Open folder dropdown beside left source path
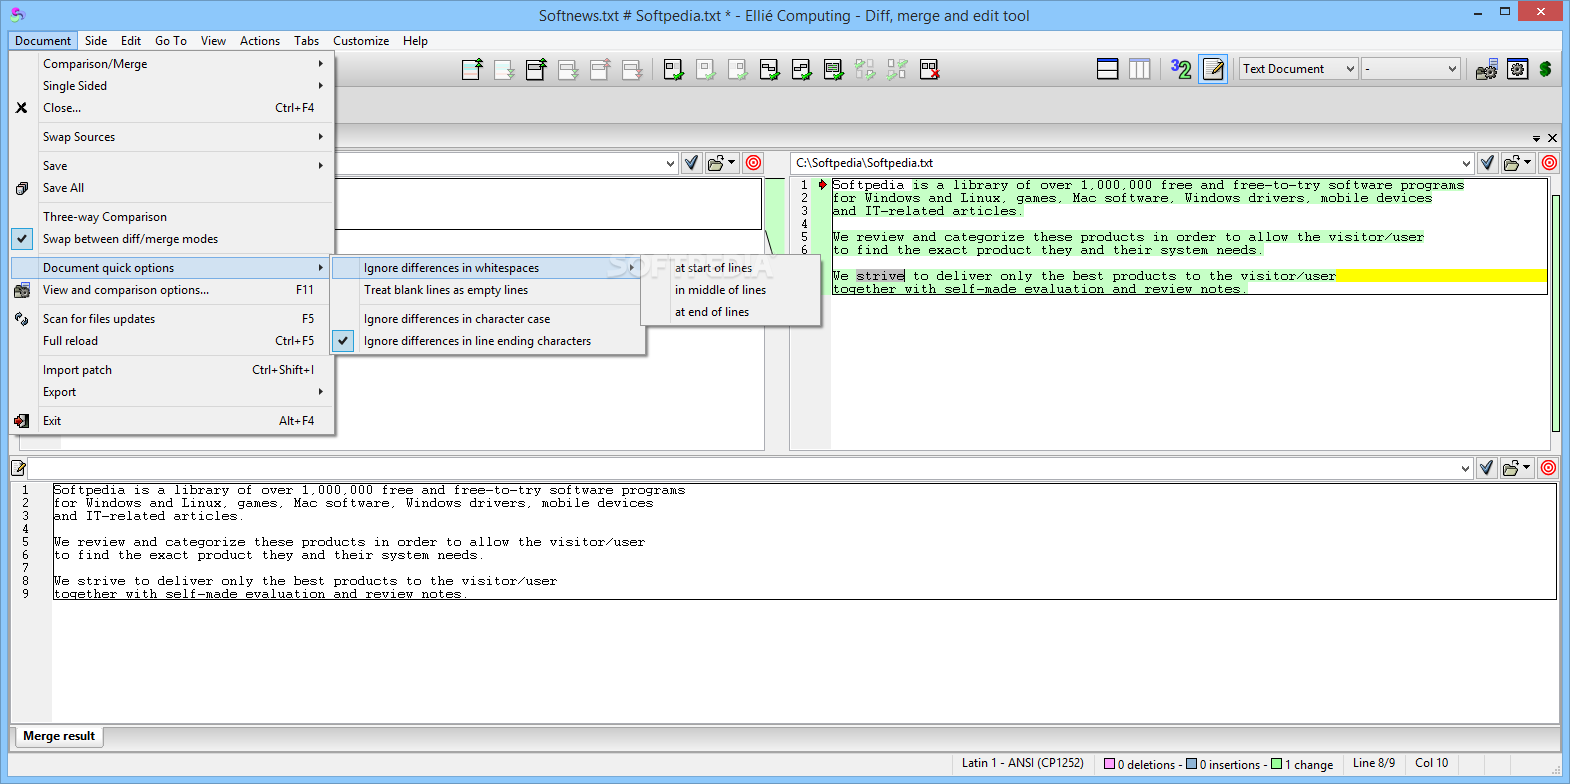The image size is (1570, 784). (722, 163)
